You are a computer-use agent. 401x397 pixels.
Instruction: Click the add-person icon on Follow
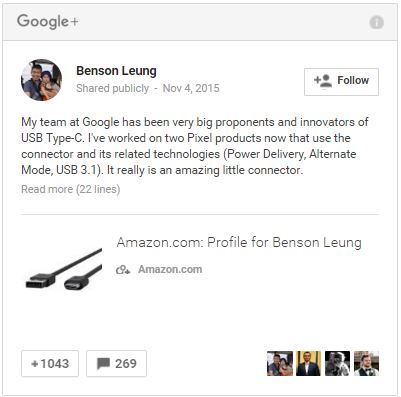[x=323, y=81]
